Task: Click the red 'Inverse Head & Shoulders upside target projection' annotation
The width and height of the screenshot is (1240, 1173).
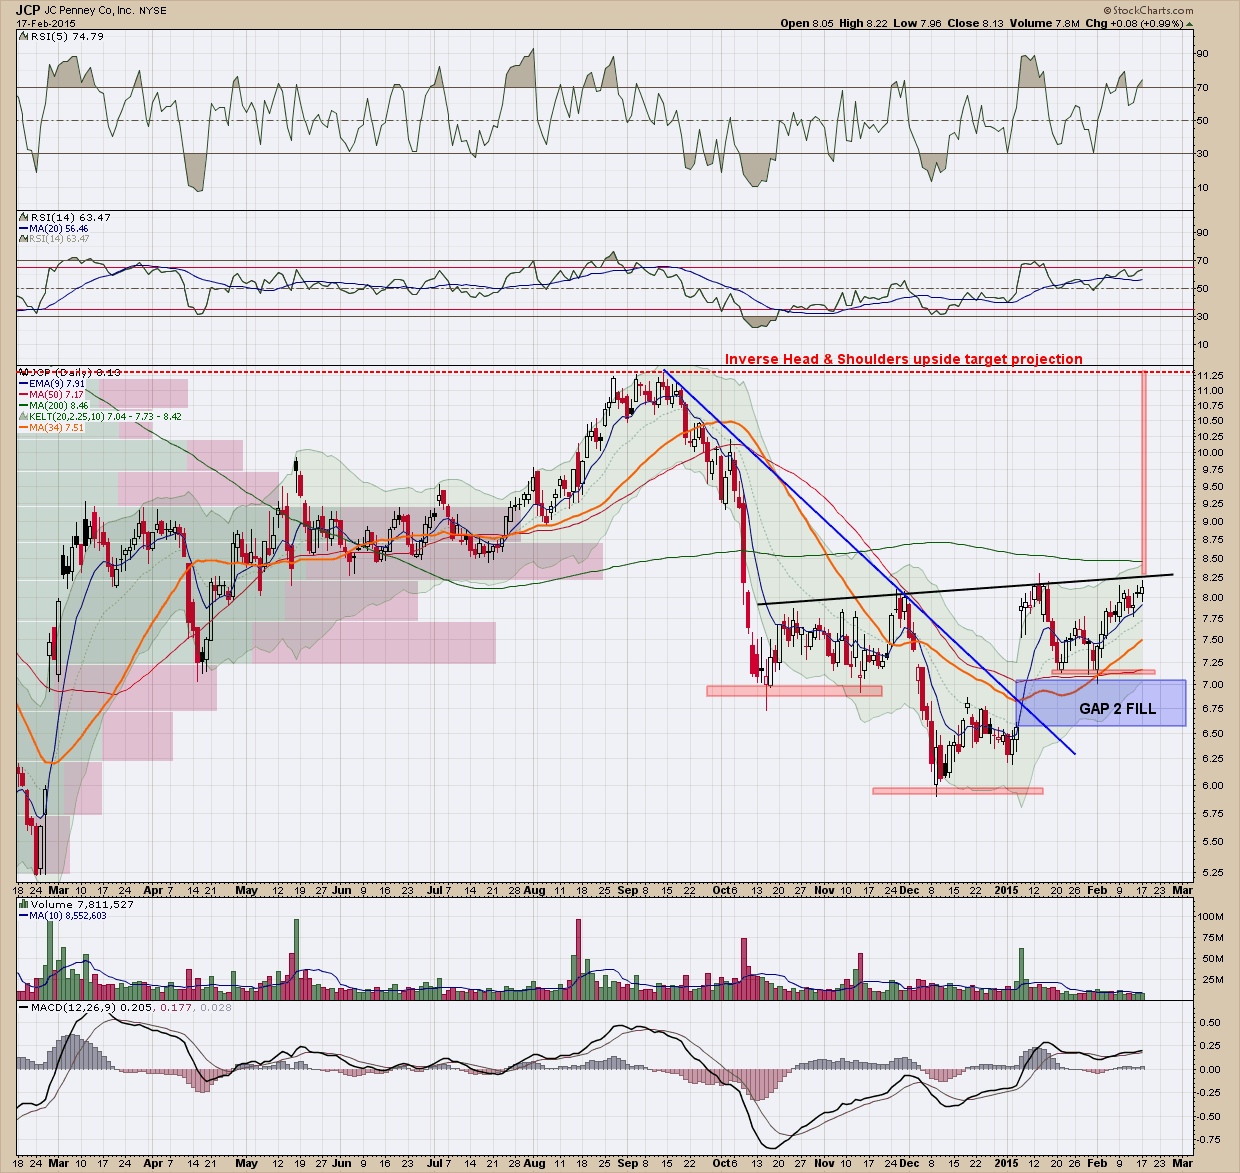Action: pyautogui.click(x=903, y=359)
